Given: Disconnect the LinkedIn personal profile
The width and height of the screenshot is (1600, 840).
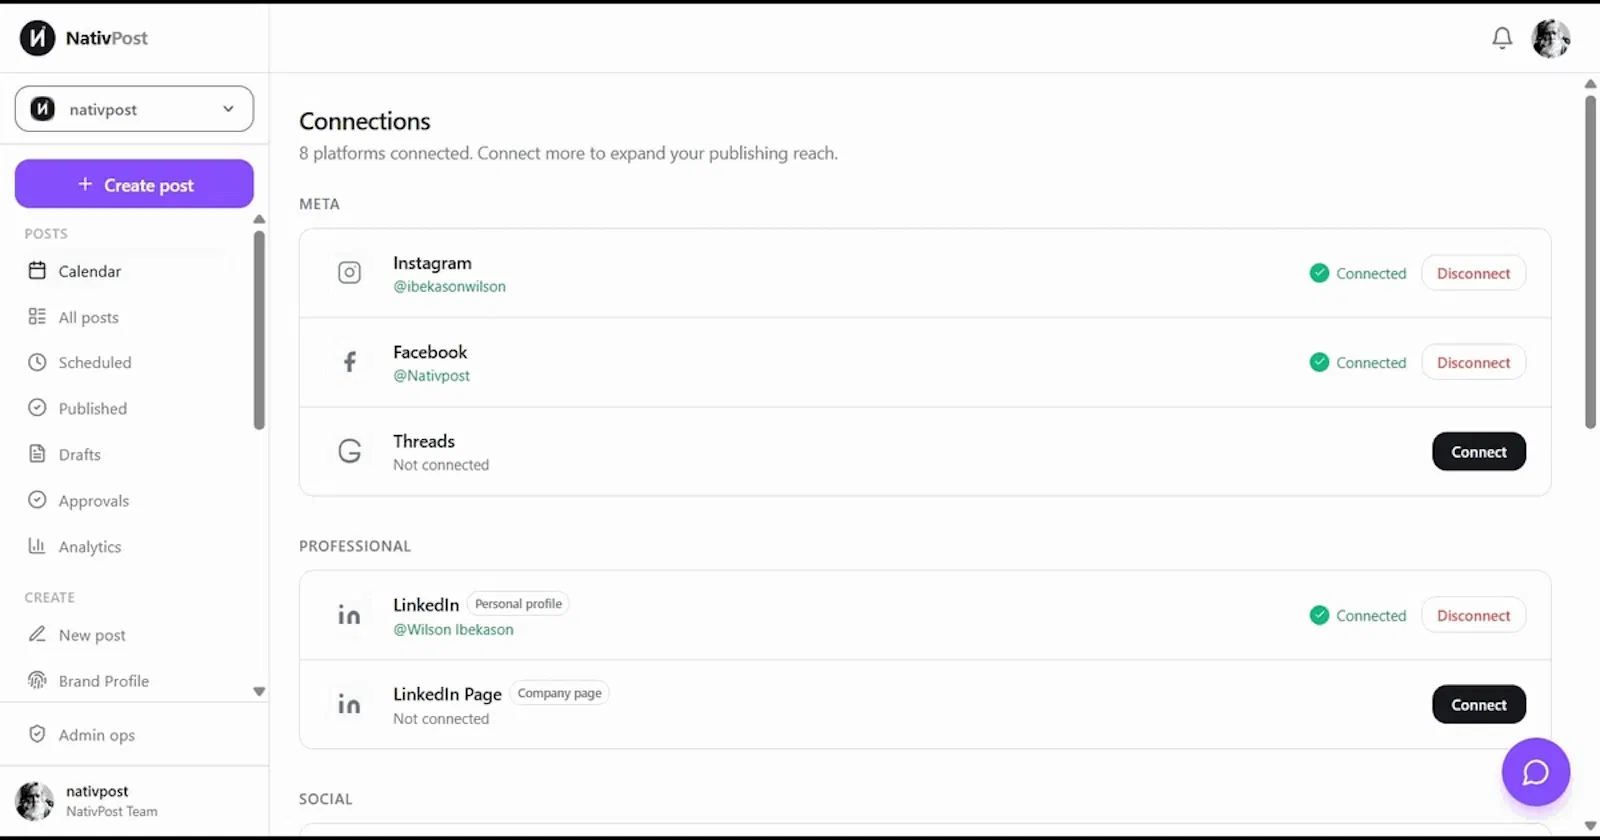Looking at the screenshot, I should (1473, 615).
